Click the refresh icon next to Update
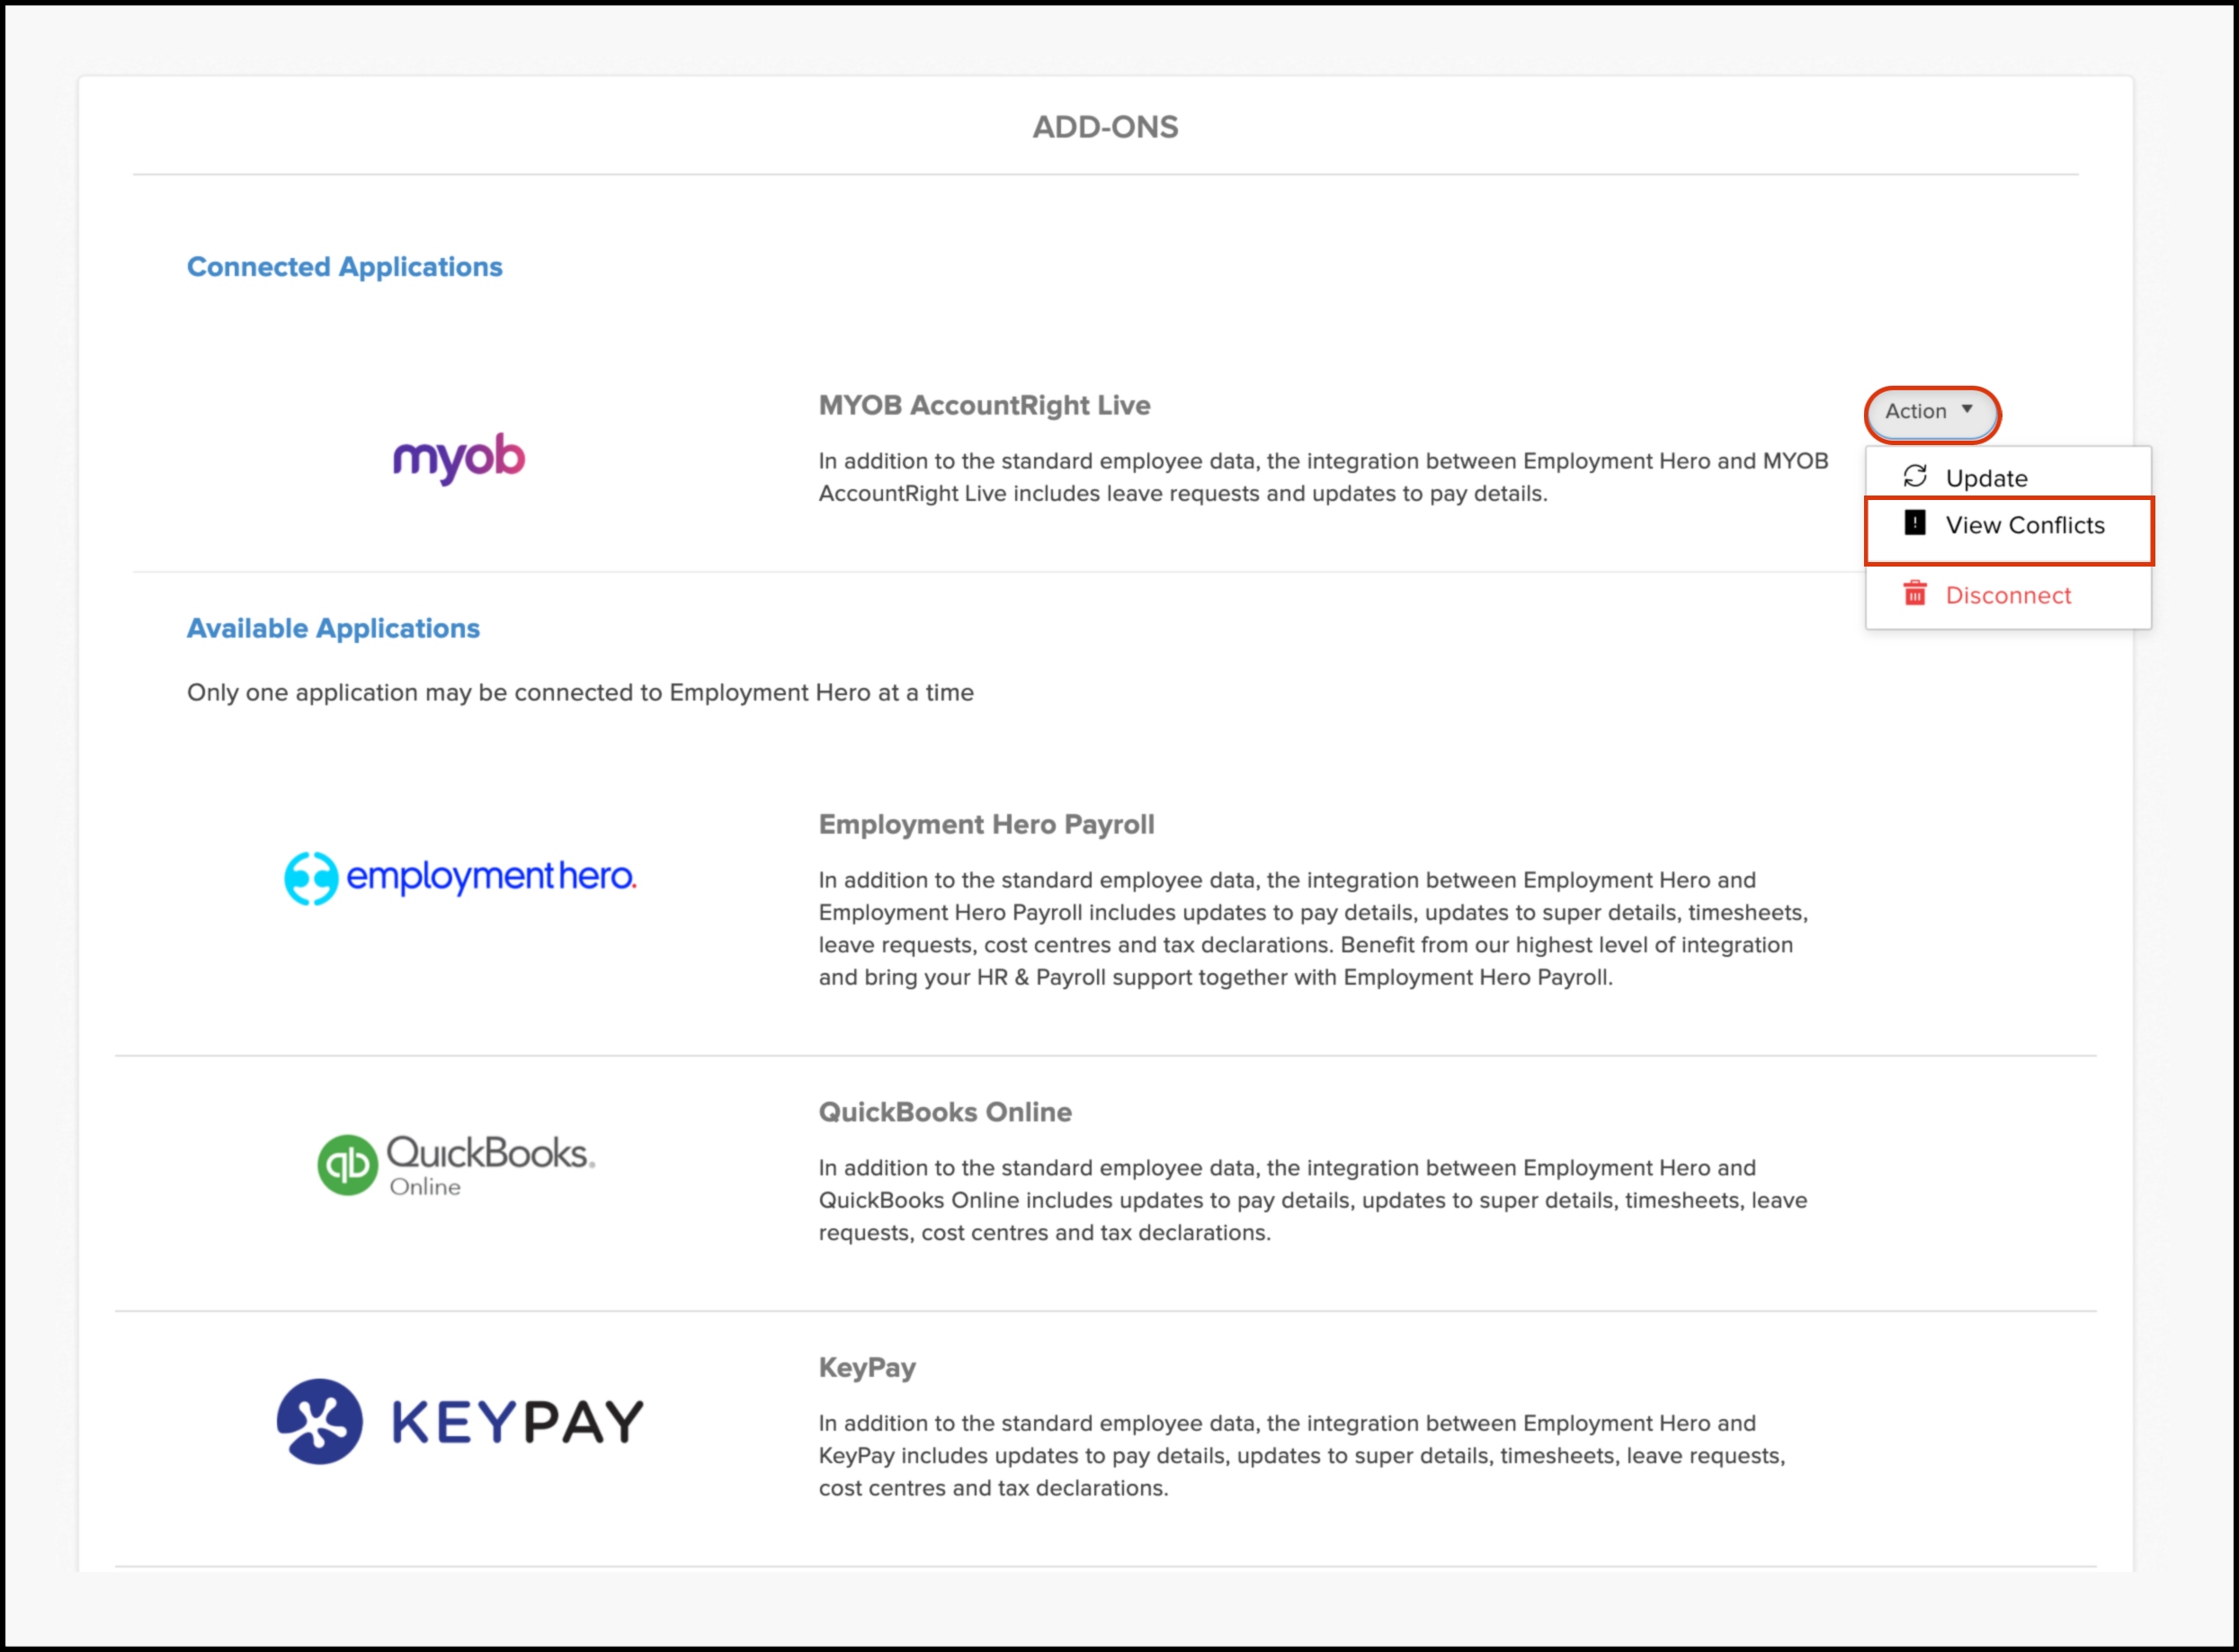This screenshot has width=2239, height=1652. coord(1914,477)
